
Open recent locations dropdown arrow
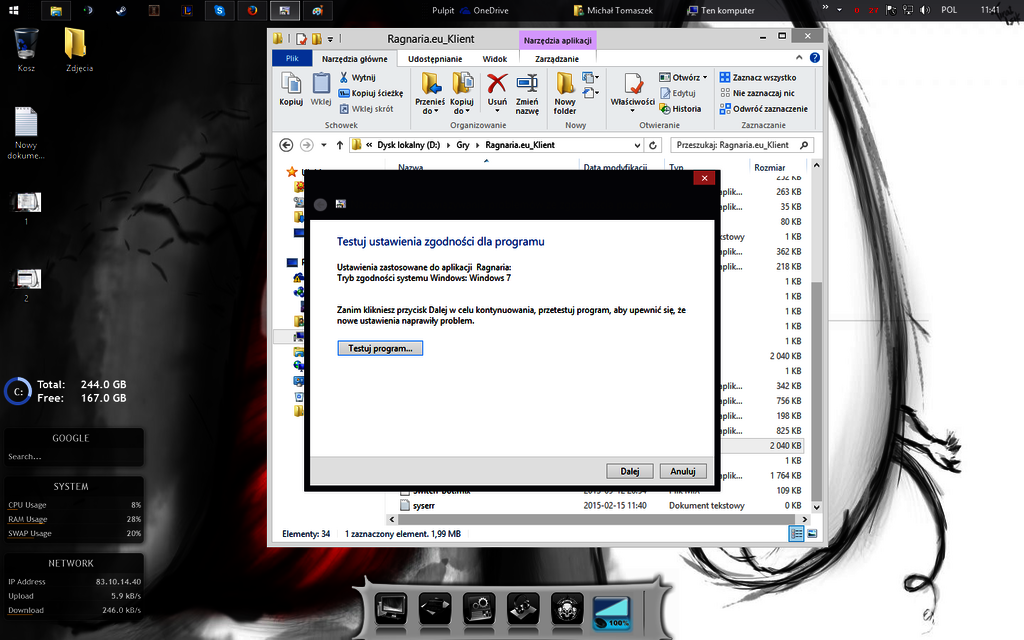324,145
